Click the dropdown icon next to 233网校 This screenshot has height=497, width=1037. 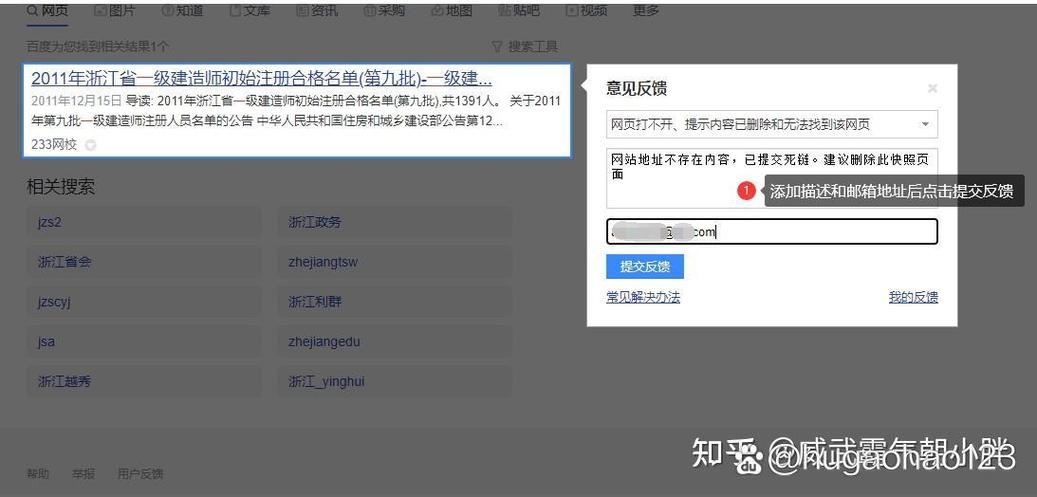tap(90, 145)
